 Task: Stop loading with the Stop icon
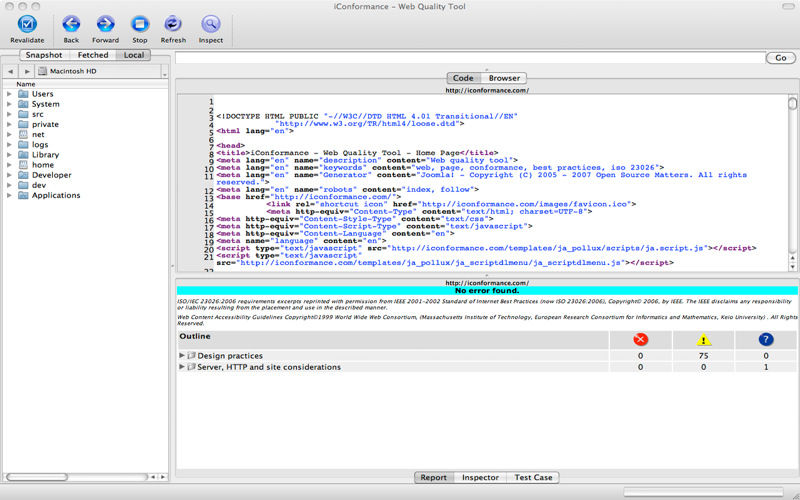tap(139, 24)
